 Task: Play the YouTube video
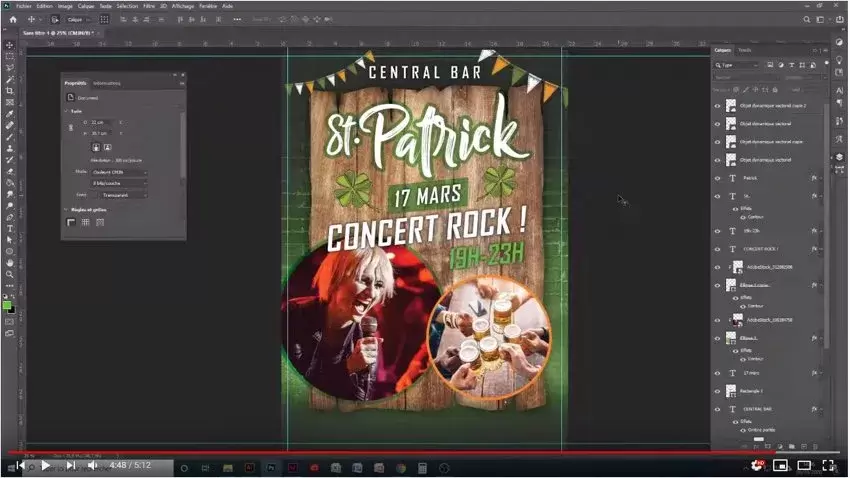pos(46,466)
